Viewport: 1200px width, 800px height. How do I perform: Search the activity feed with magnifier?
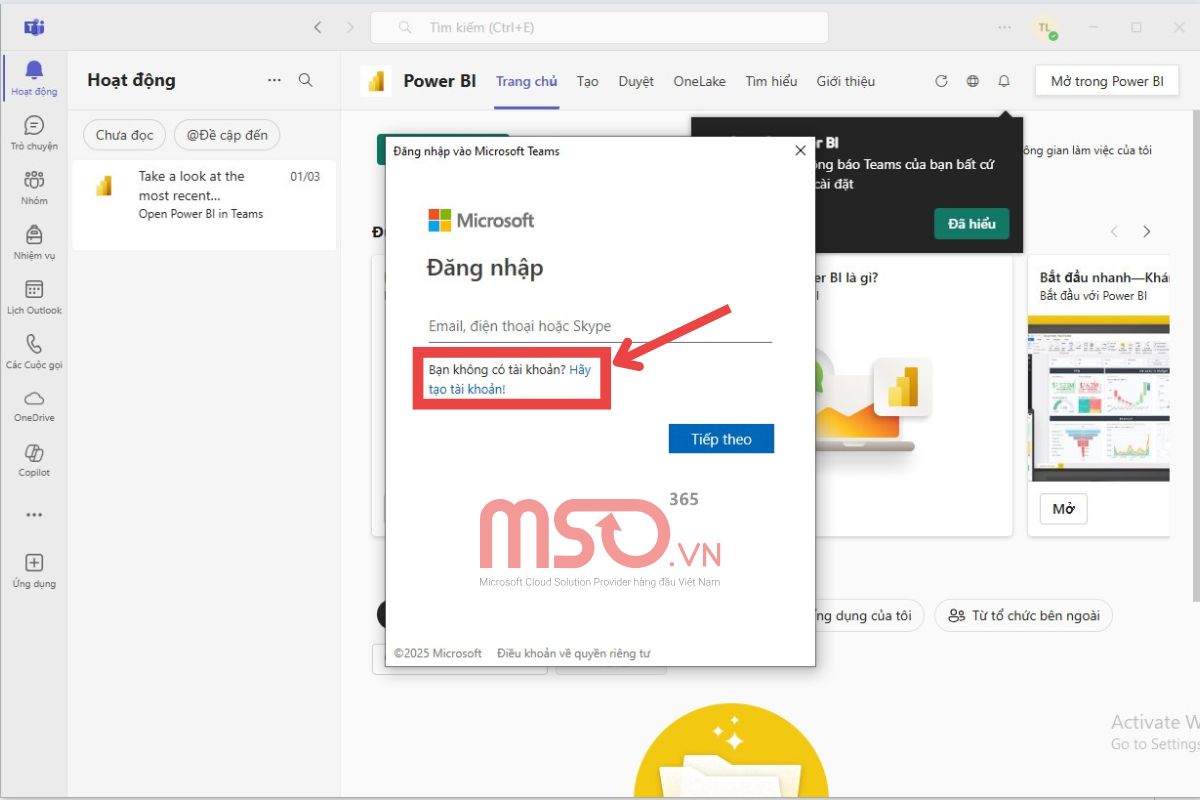(306, 80)
